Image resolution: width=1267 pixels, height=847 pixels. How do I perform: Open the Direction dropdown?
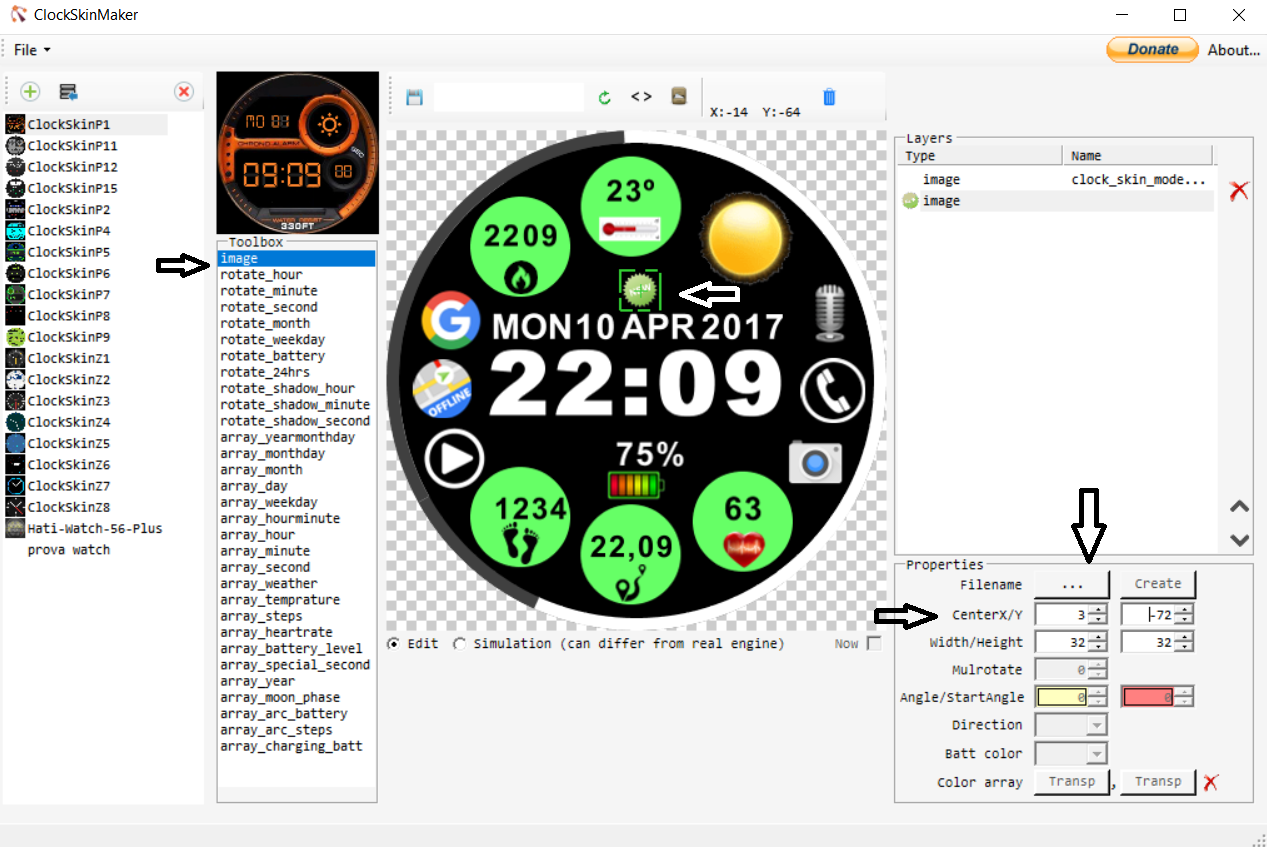click(1071, 725)
